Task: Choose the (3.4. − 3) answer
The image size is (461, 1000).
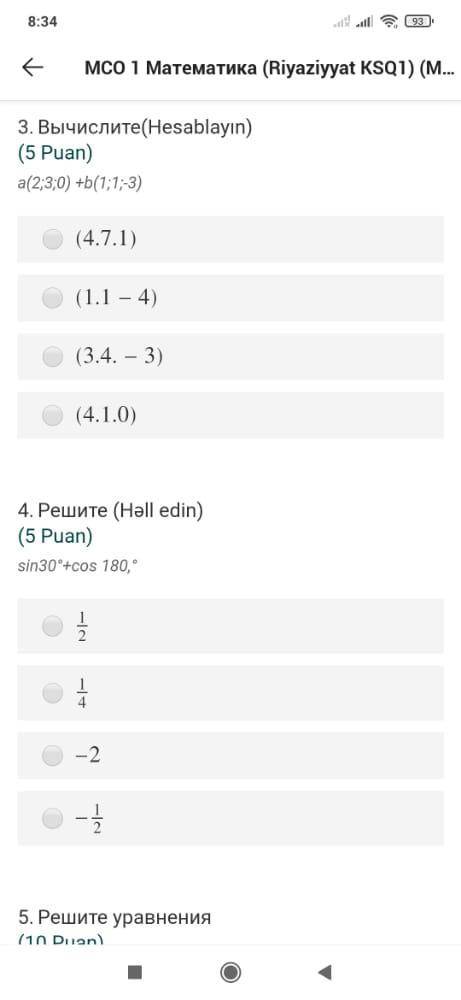Action: 230,357
